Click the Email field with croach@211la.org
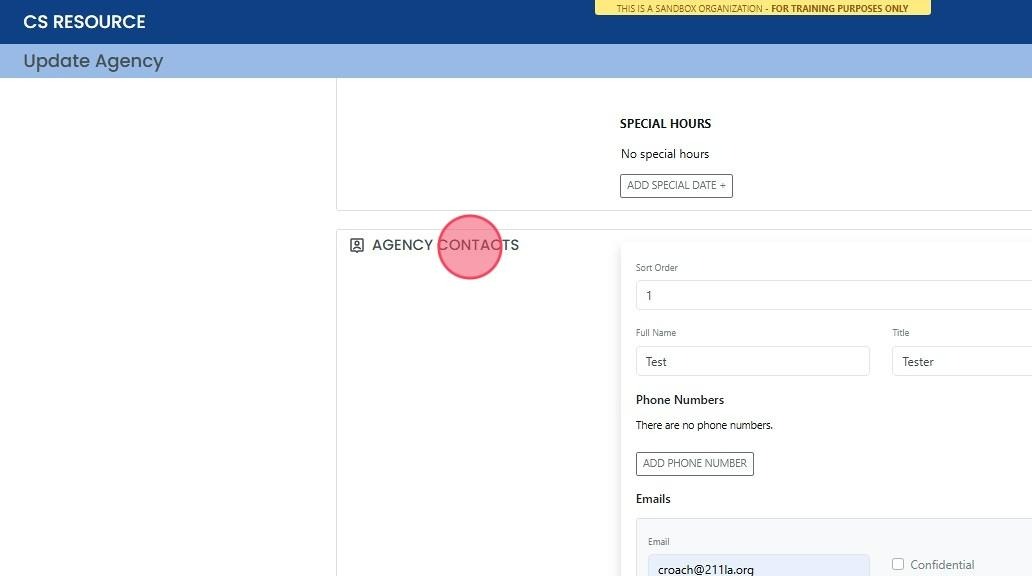This screenshot has width=1032, height=576. [758, 568]
